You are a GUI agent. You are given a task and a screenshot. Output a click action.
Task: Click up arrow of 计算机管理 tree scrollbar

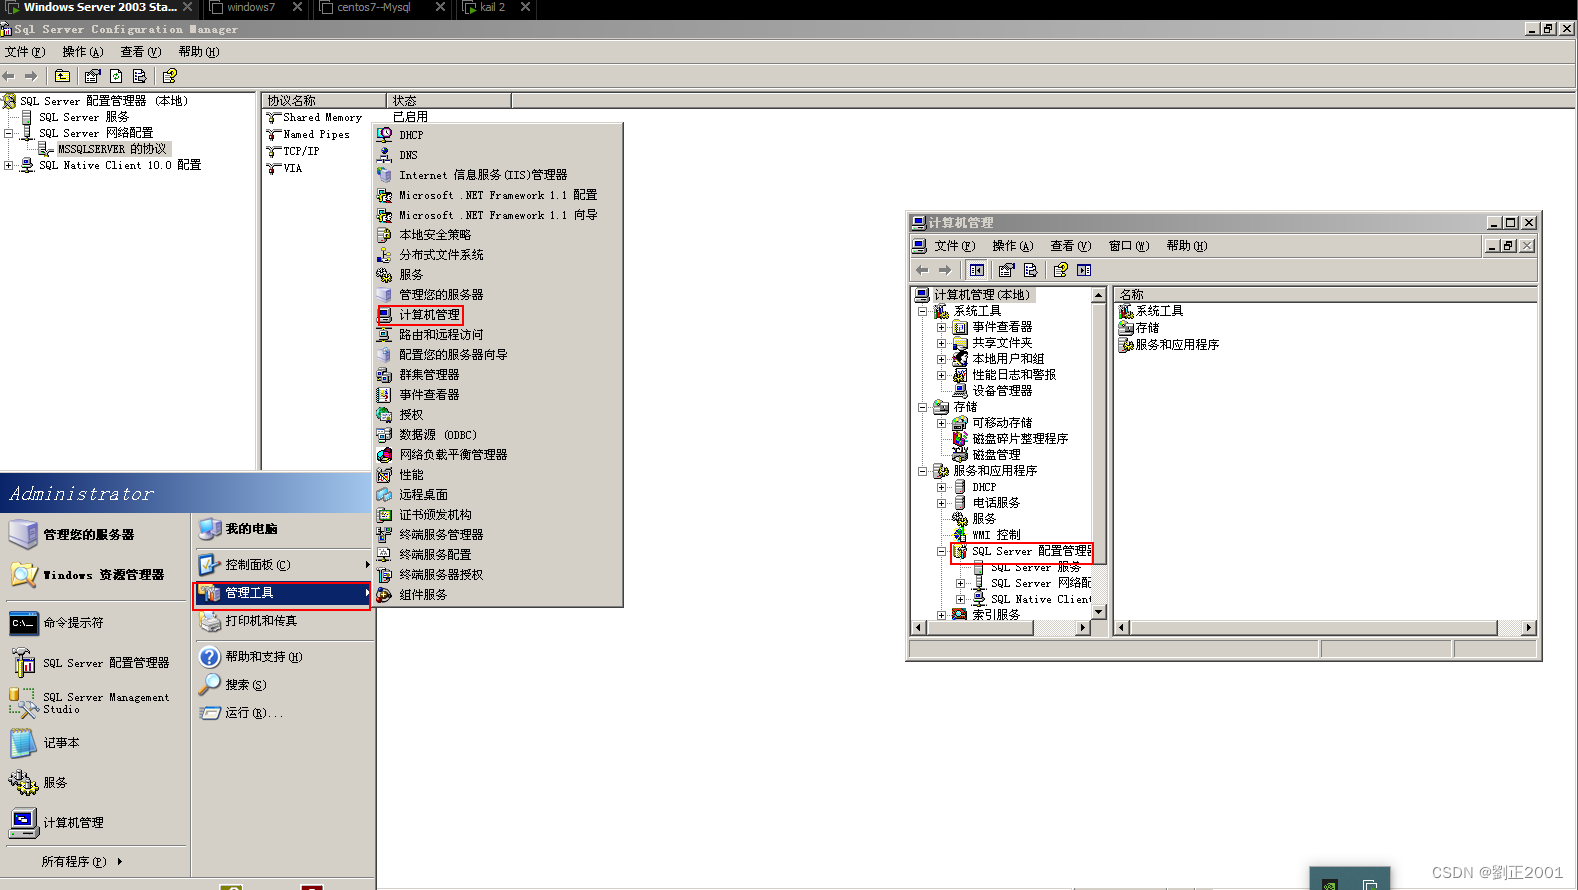click(x=1099, y=295)
